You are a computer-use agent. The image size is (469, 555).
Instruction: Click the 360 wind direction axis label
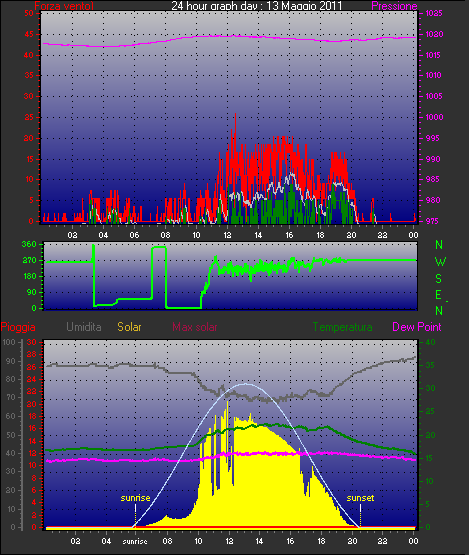pos(29,244)
